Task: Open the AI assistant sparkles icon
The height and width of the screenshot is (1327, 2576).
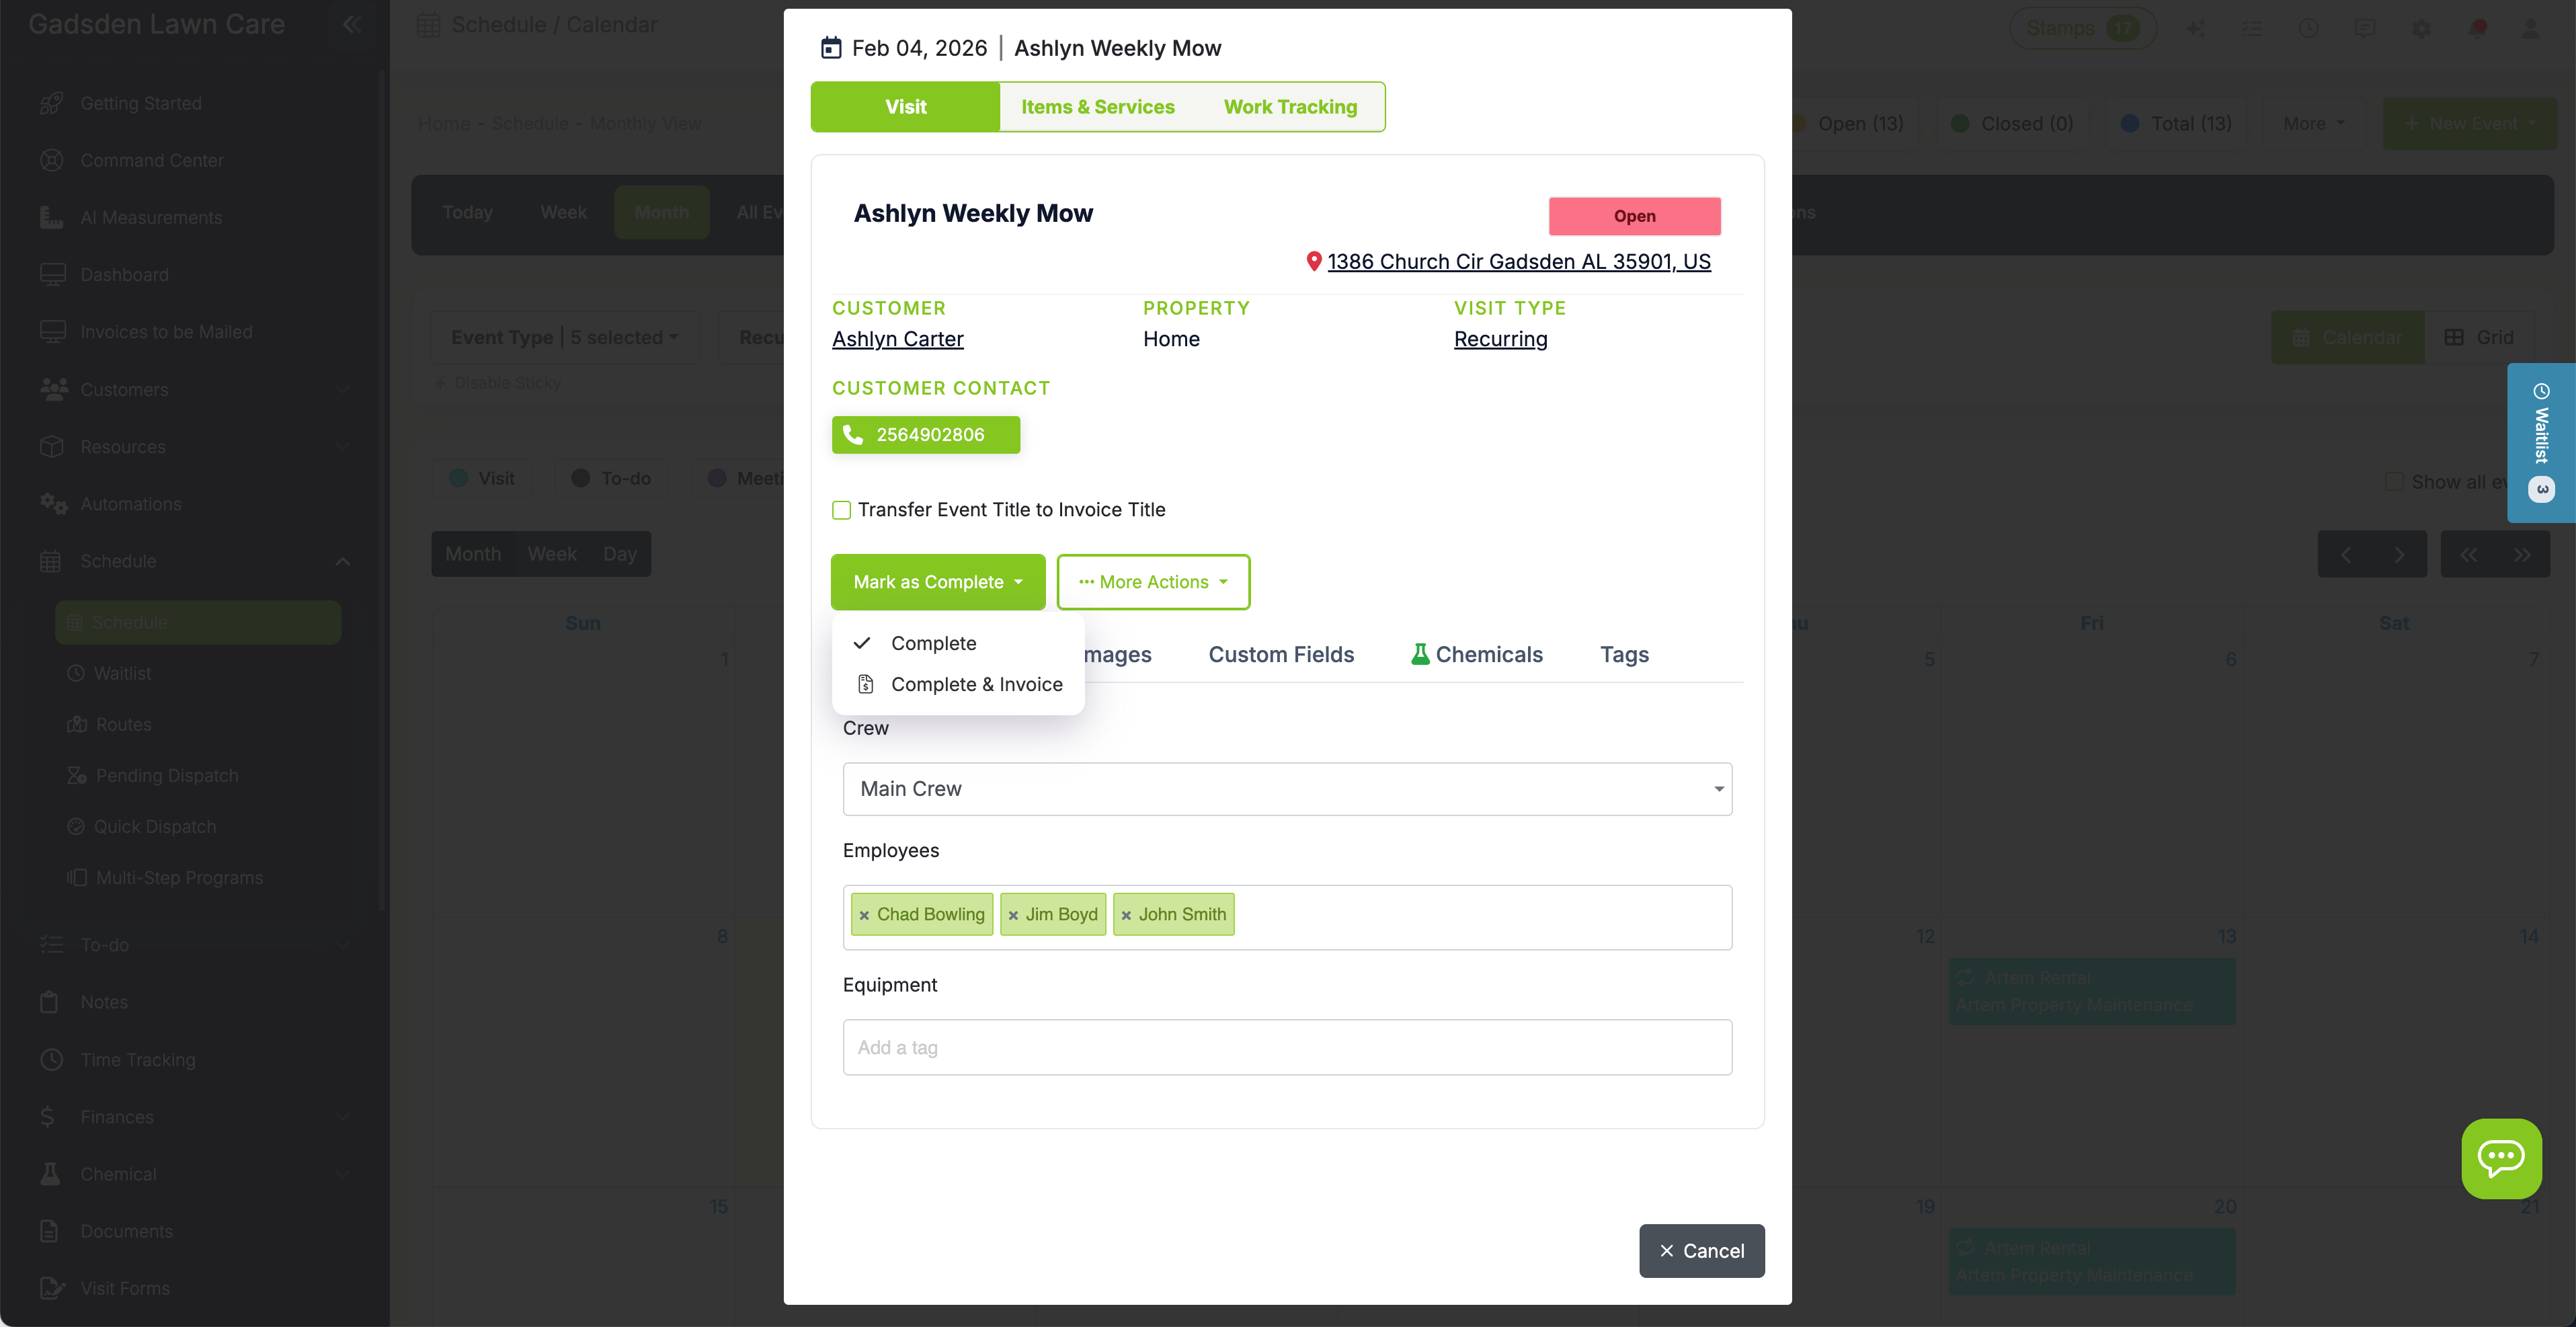Action: 2196,28
